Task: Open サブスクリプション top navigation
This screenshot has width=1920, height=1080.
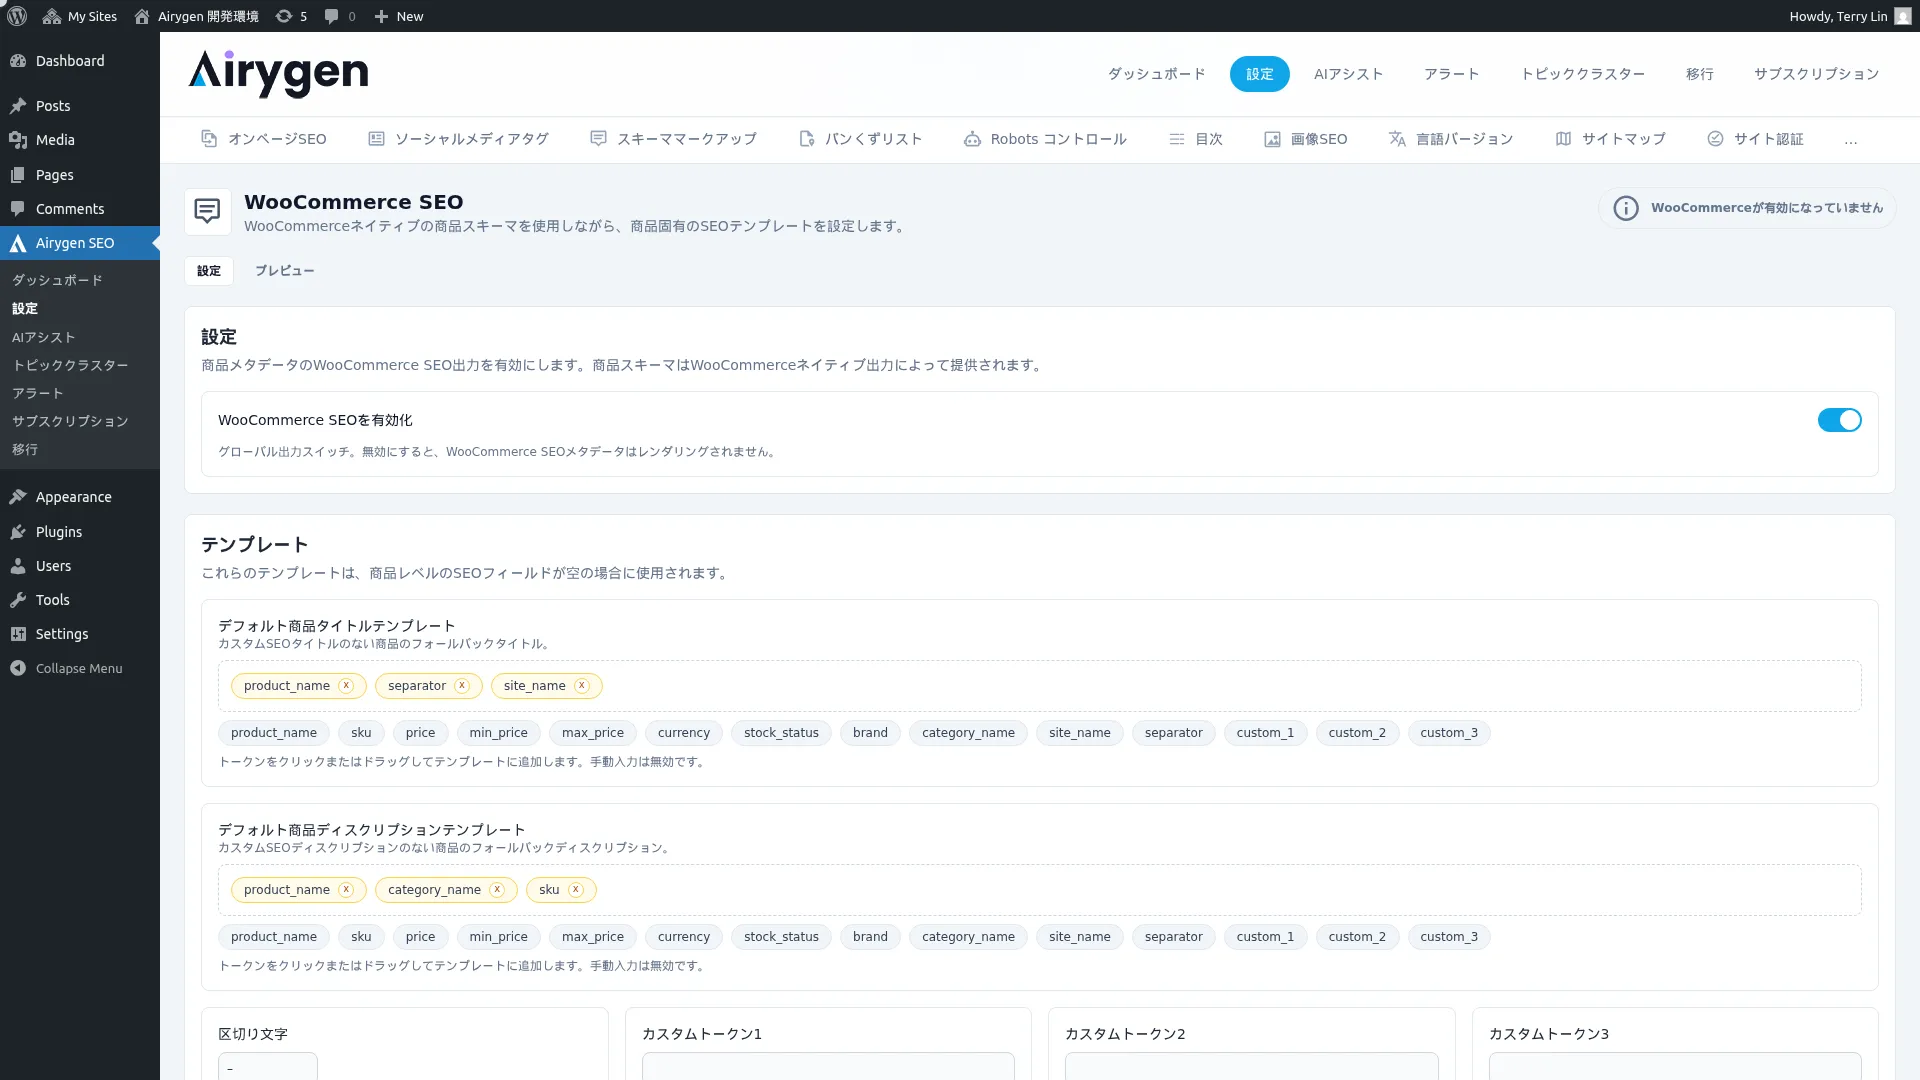Action: [x=1816, y=74]
